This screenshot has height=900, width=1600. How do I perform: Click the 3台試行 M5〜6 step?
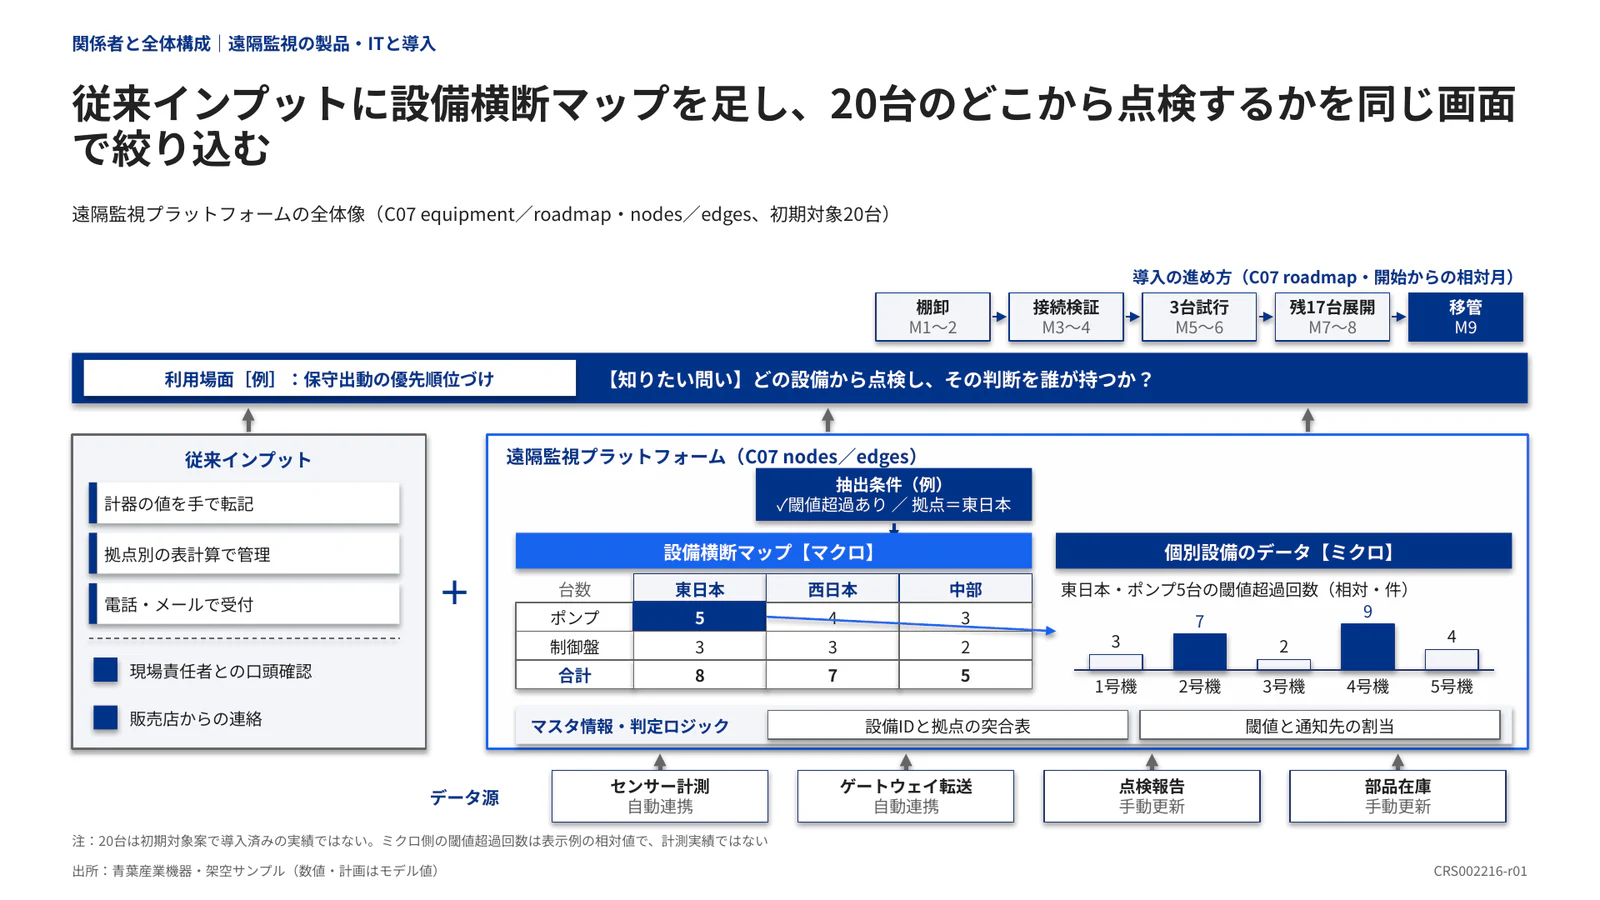1198,317
